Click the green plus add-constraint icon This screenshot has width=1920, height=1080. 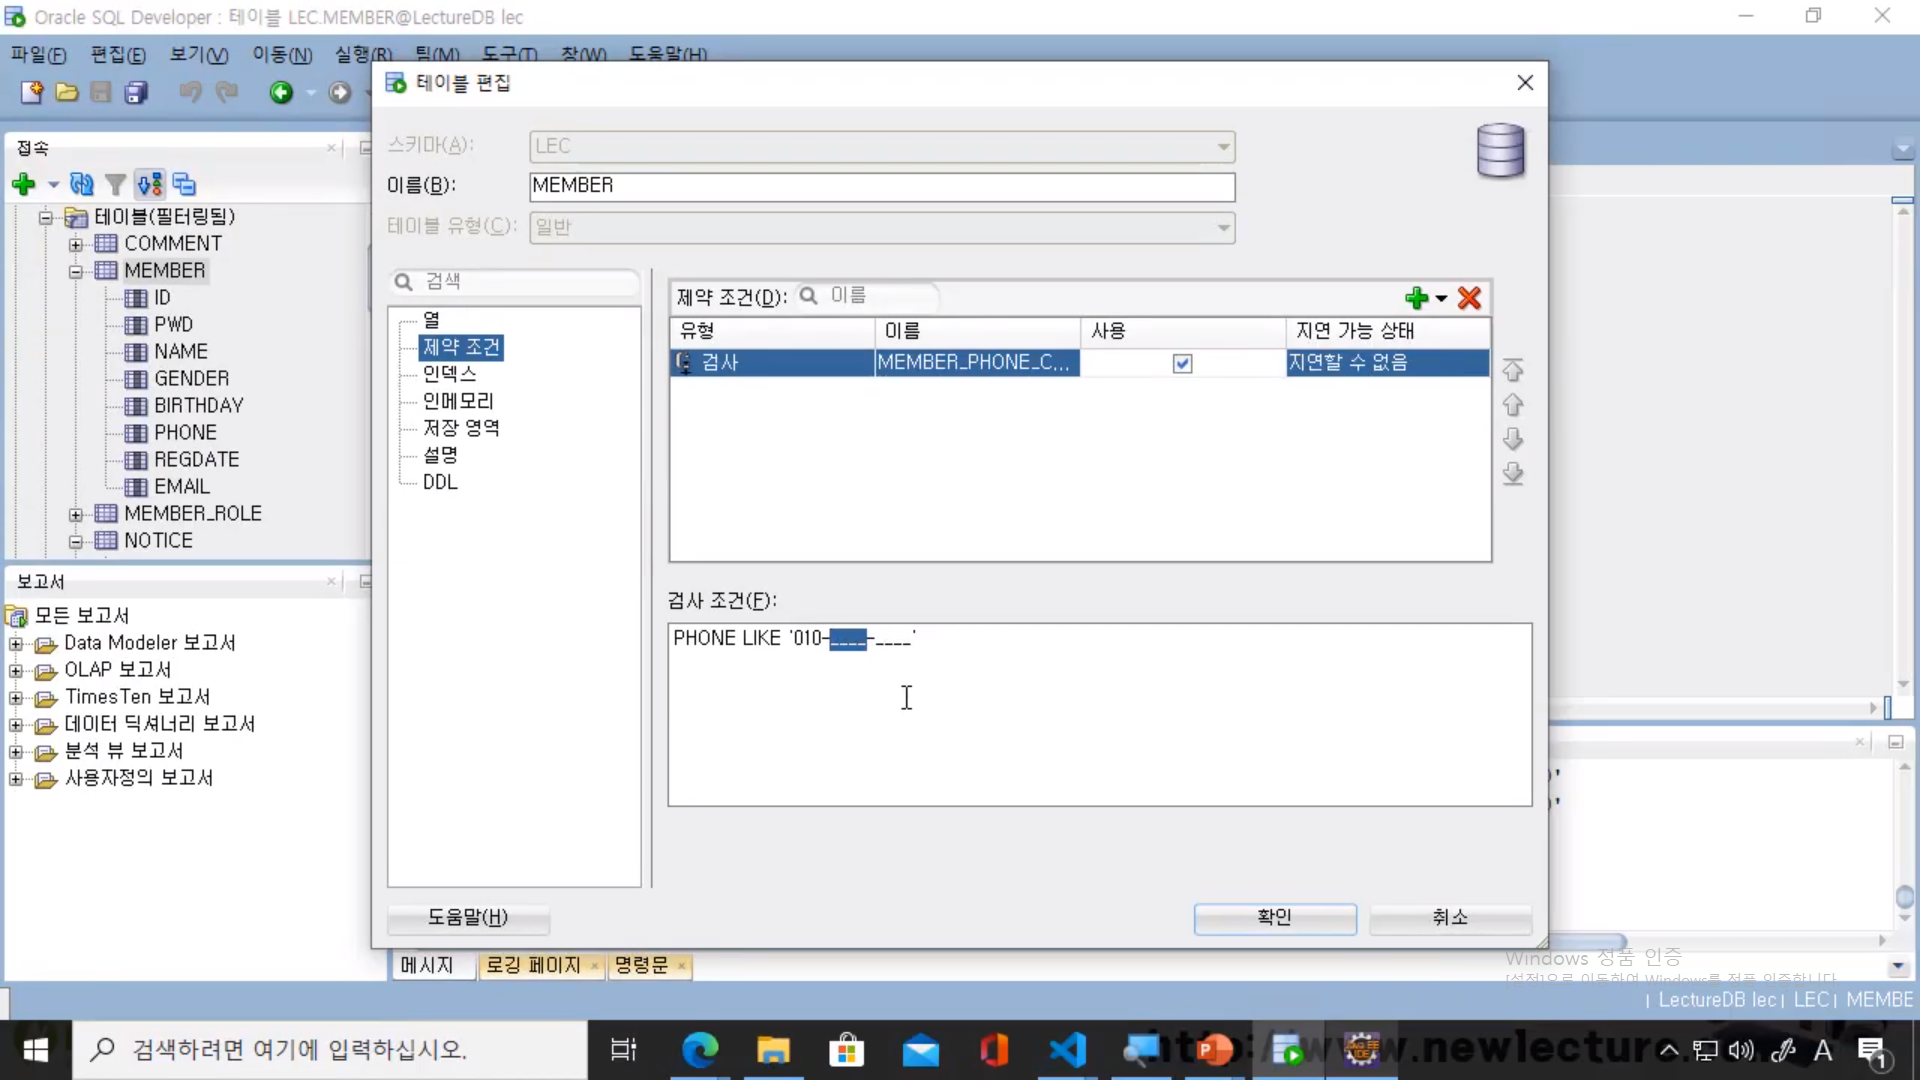pyautogui.click(x=1415, y=298)
